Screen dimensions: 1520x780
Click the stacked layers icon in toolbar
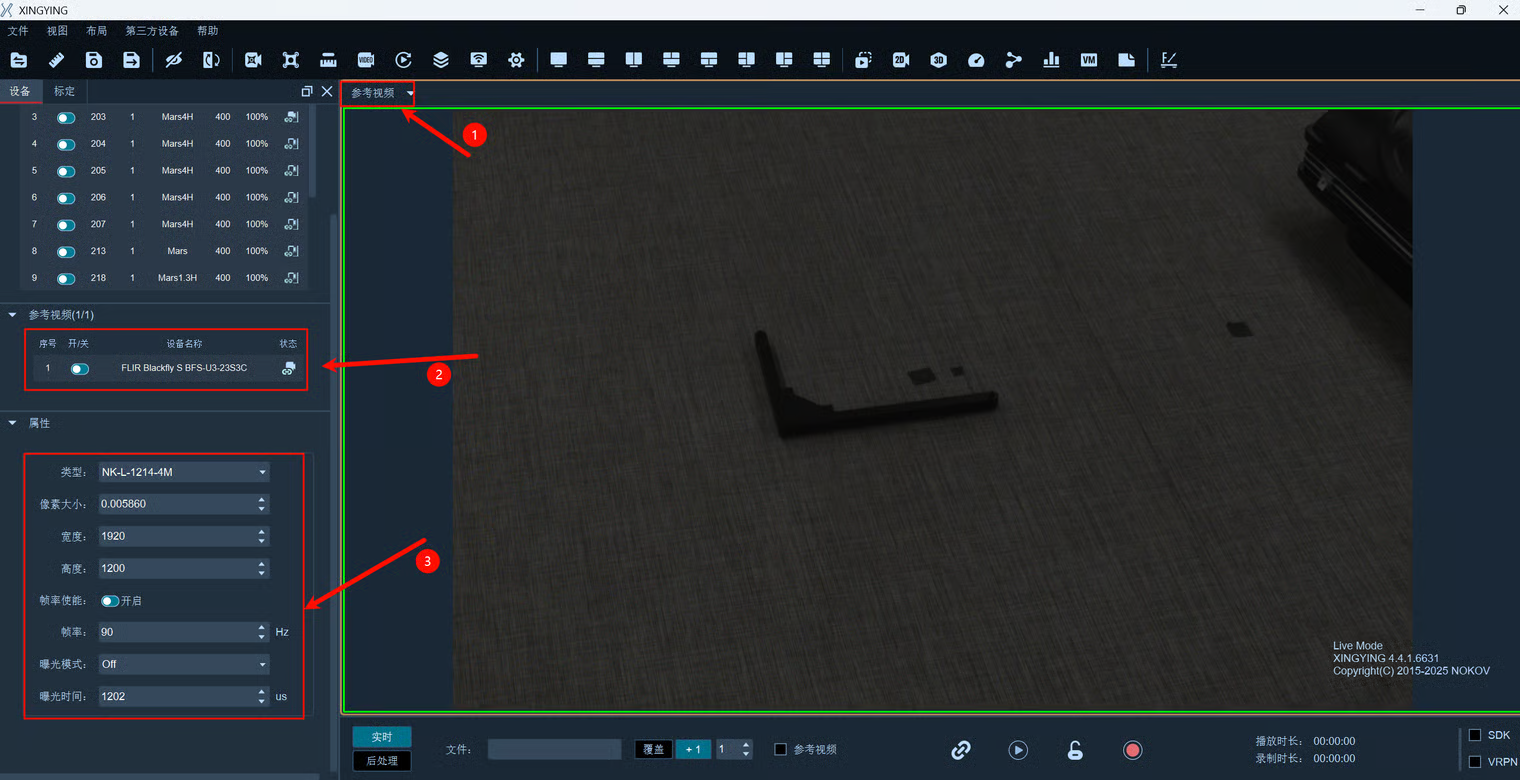click(441, 60)
